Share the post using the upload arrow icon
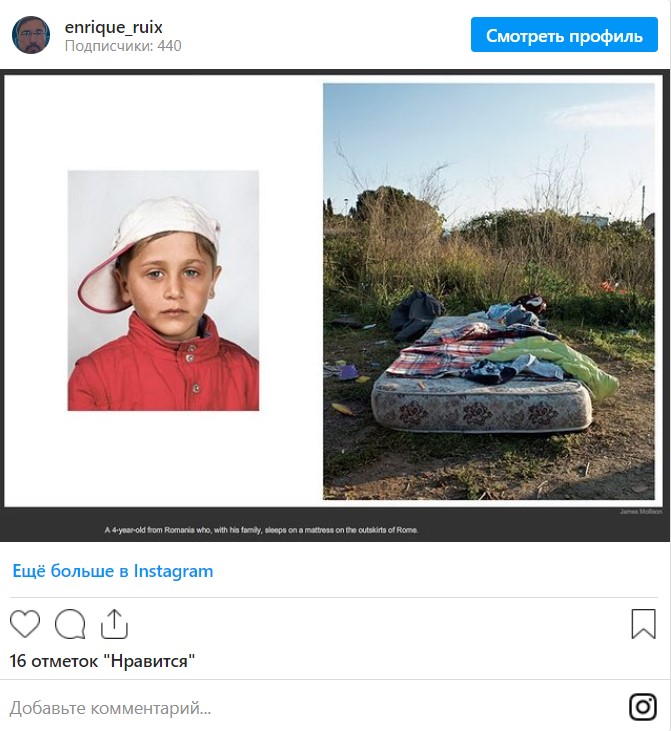This screenshot has height=731, width=671. point(114,624)
